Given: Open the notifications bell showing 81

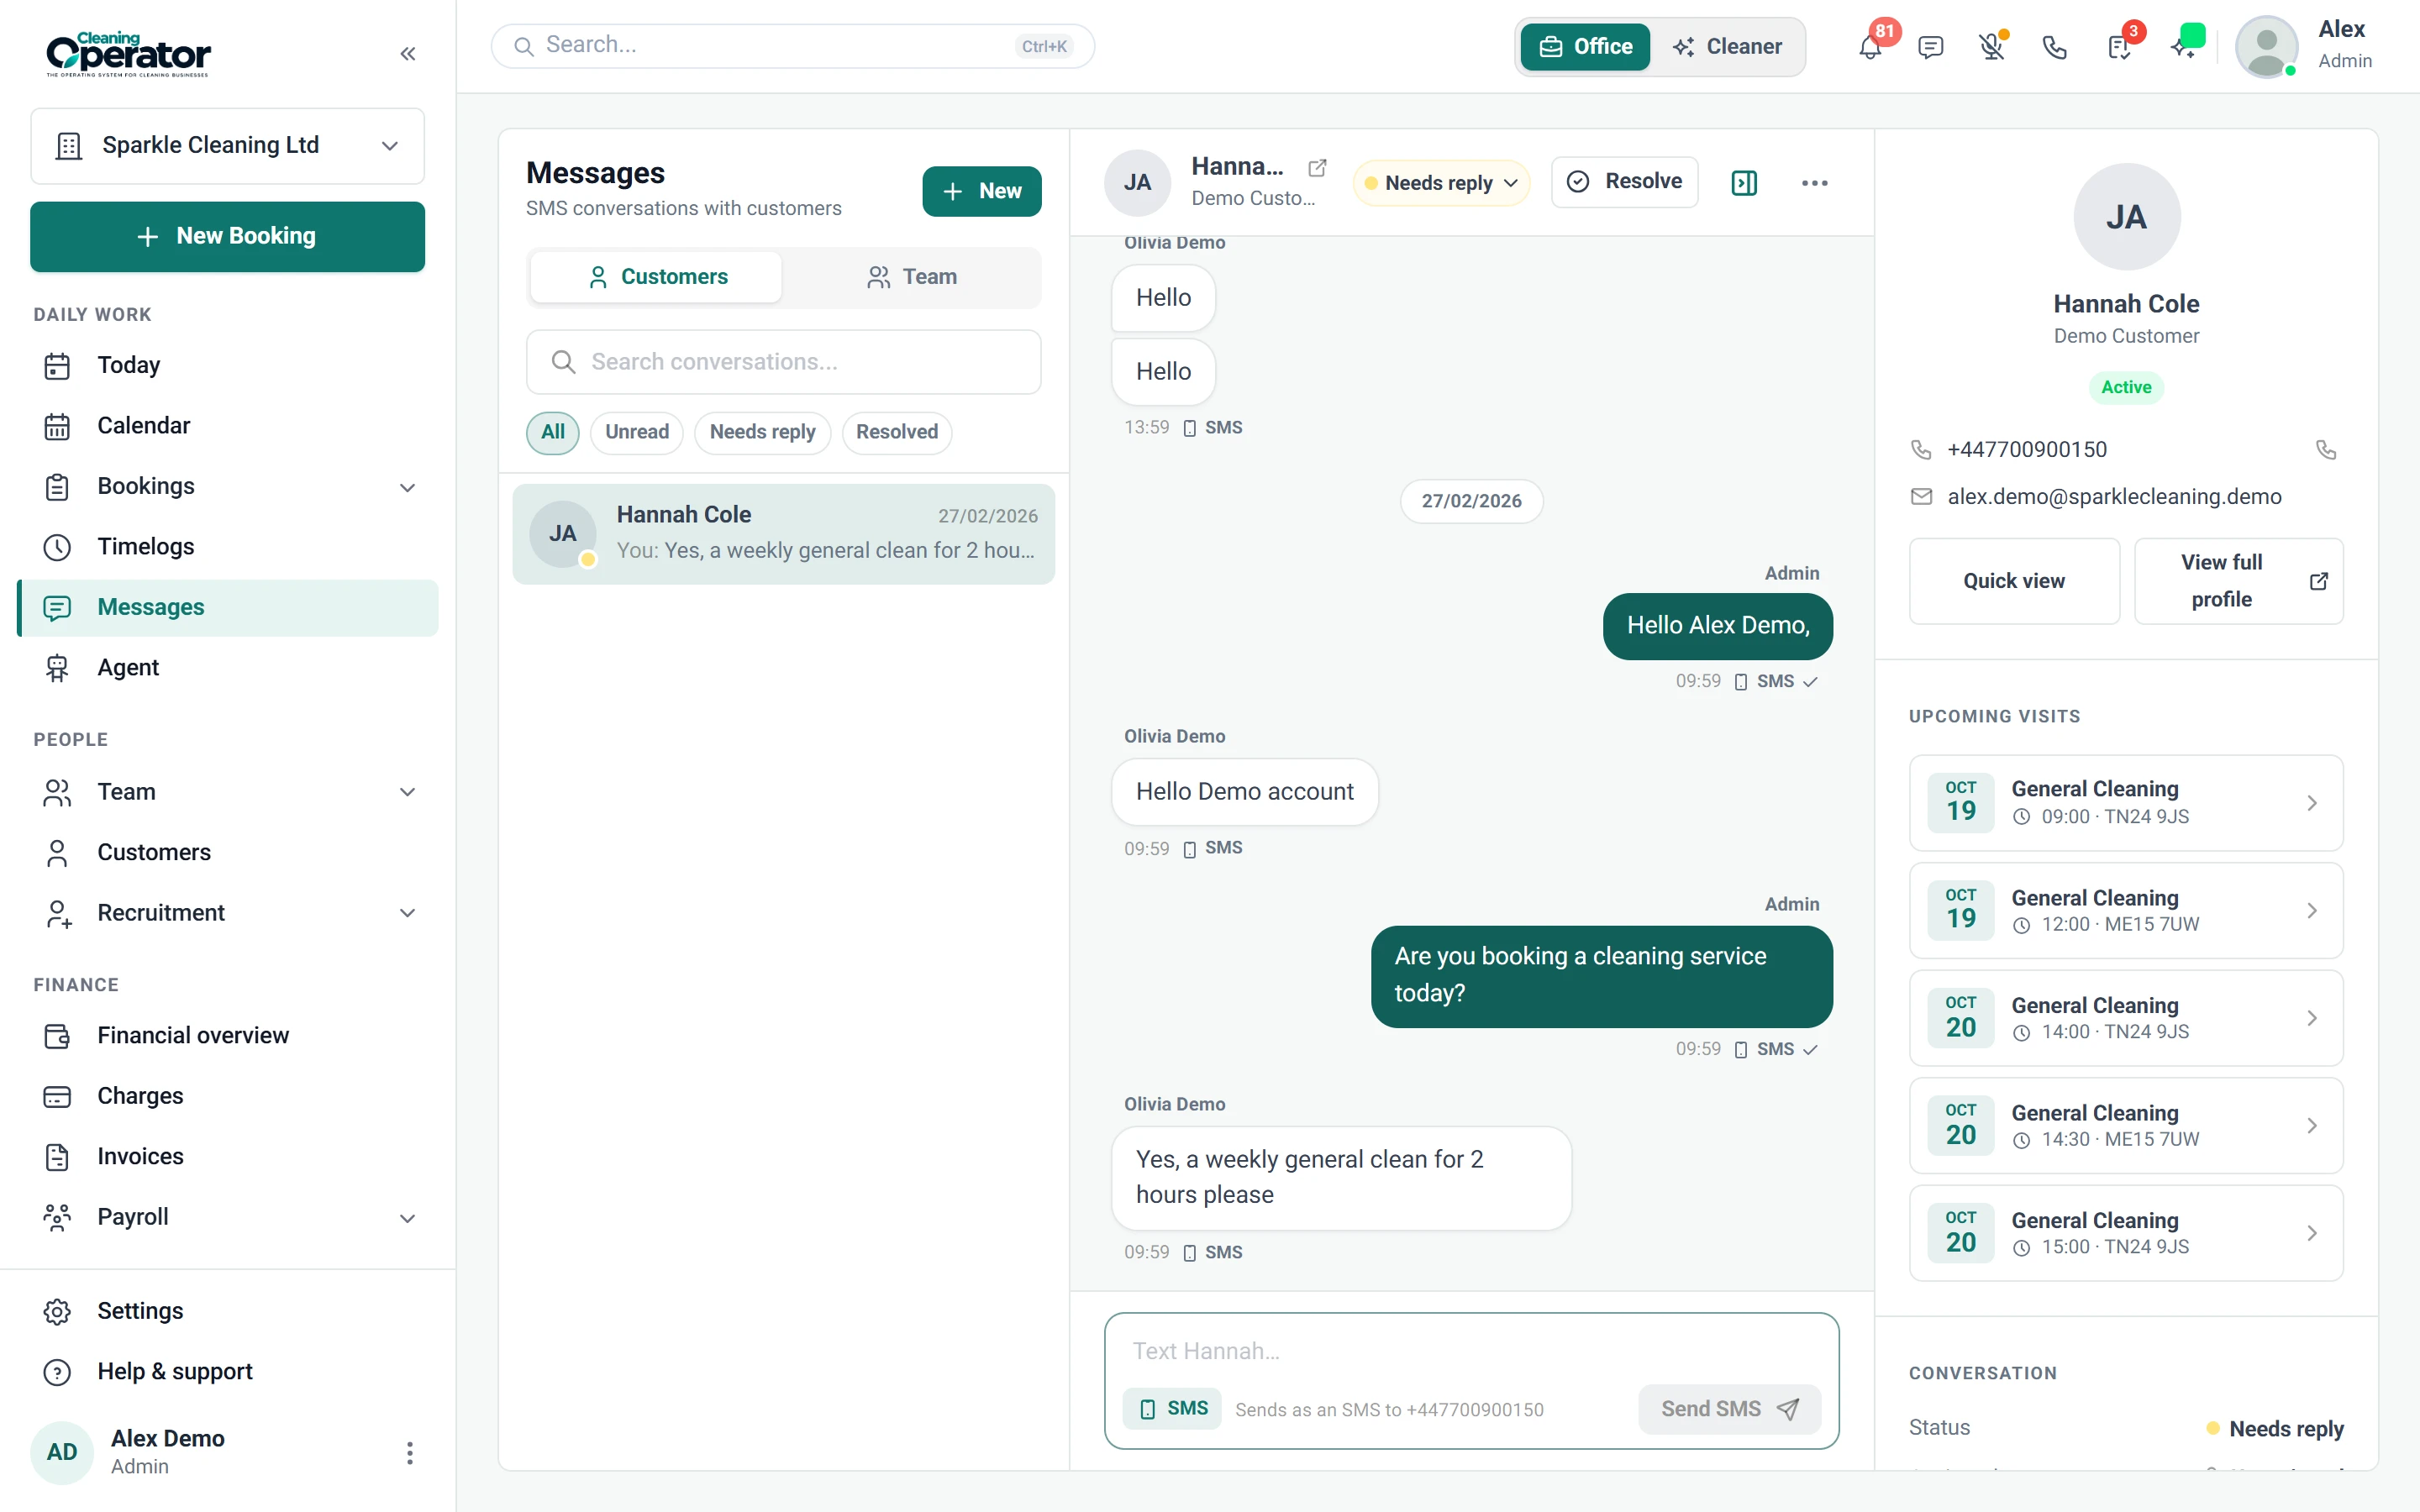Looking at the screenshot, I should click(1870, 46).
